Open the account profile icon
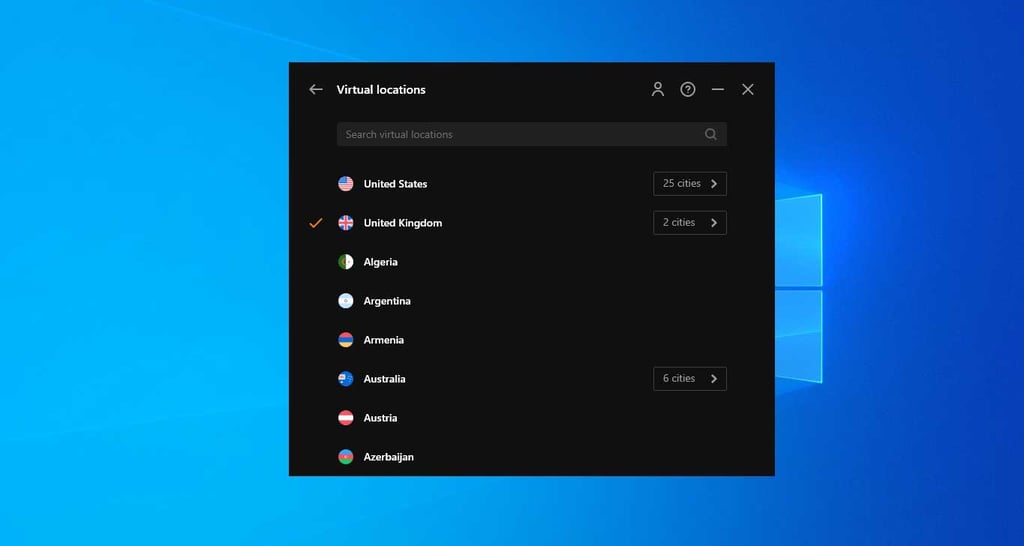1024x546 pixels. (658, 89)
